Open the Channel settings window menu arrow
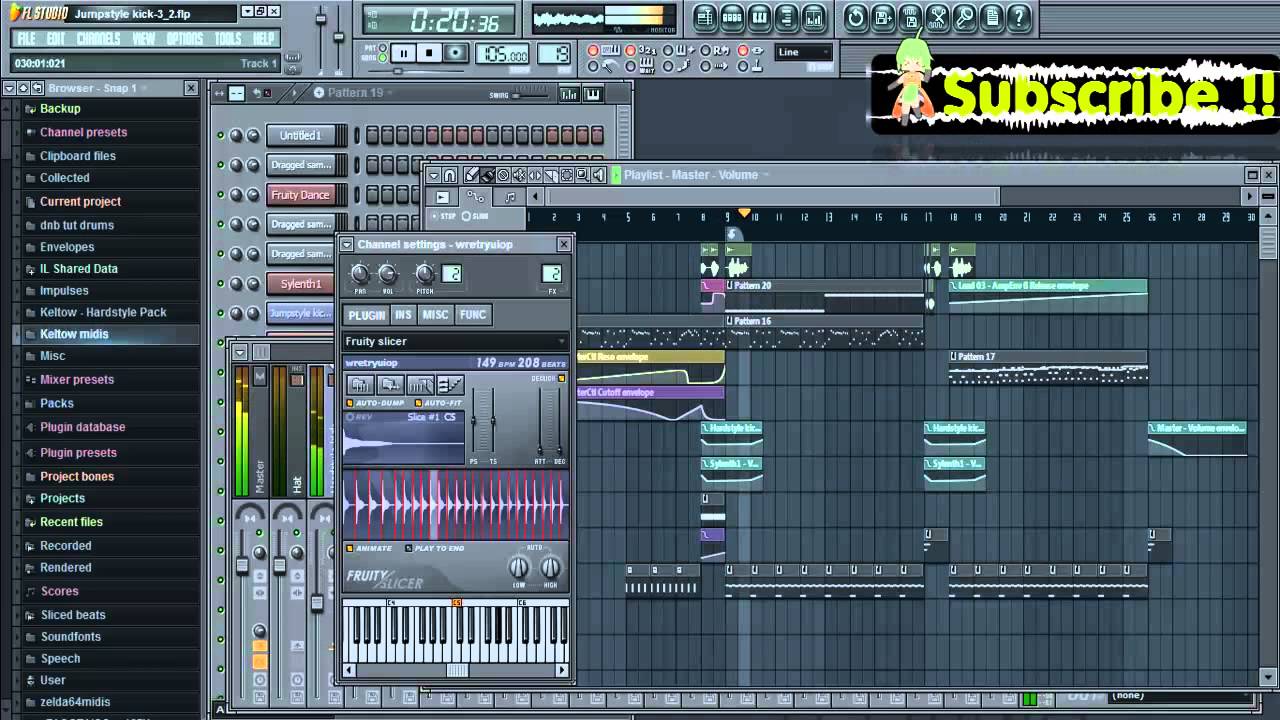 (347, 244)
